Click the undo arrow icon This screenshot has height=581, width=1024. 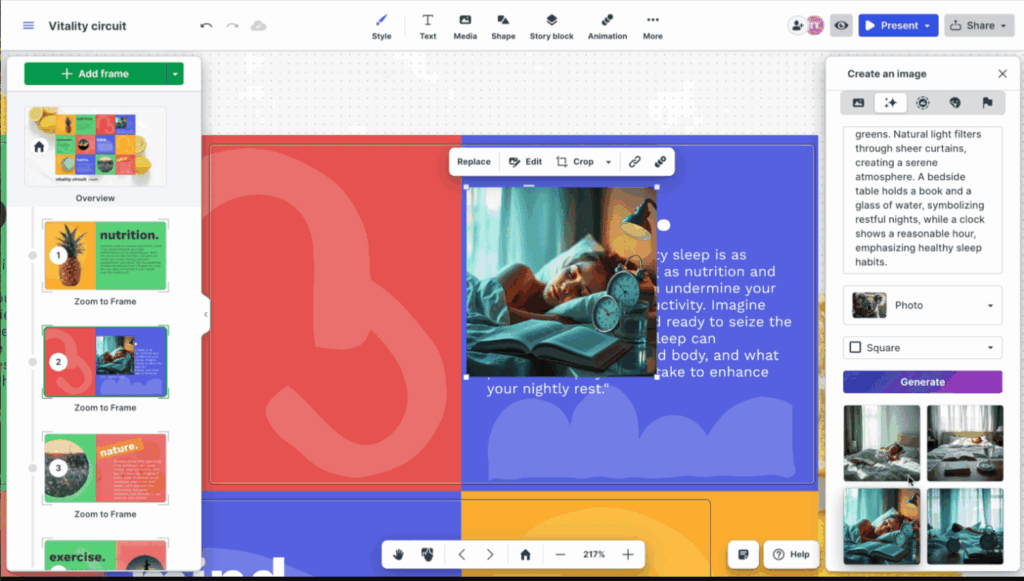coord(207,26)
